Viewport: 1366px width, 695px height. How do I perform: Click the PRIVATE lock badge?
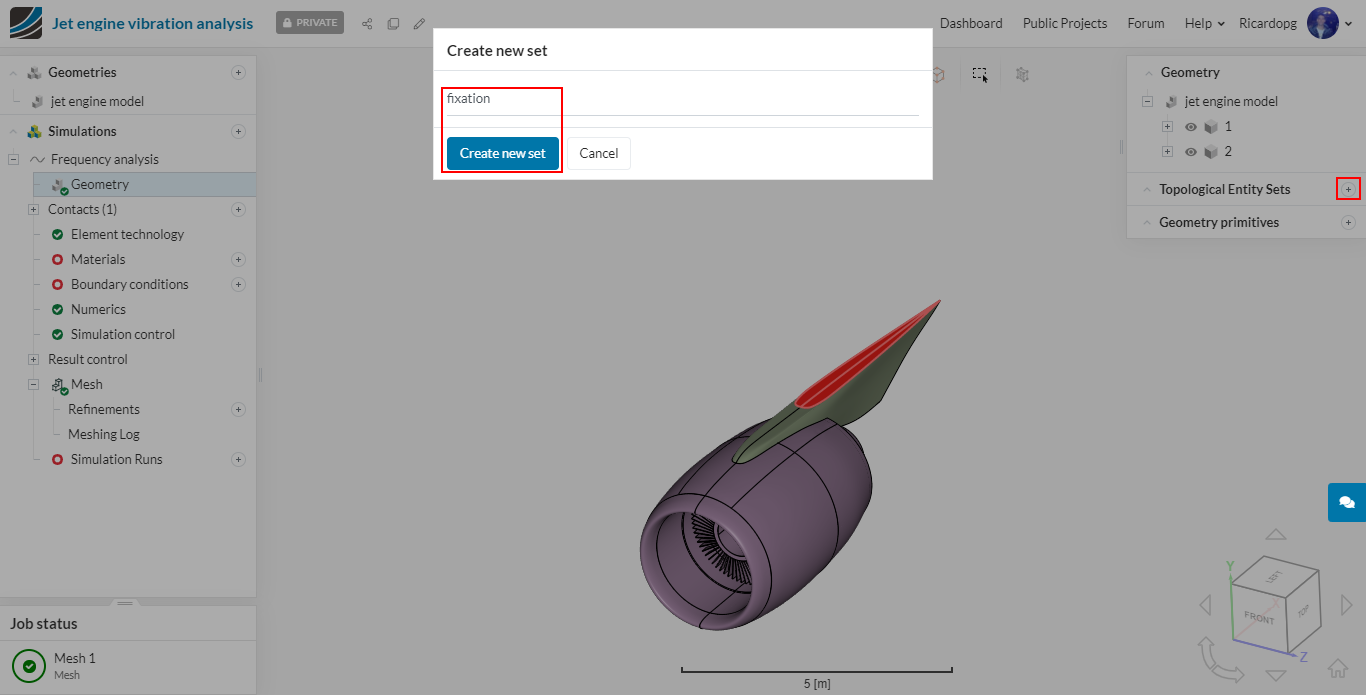point(310,22)
